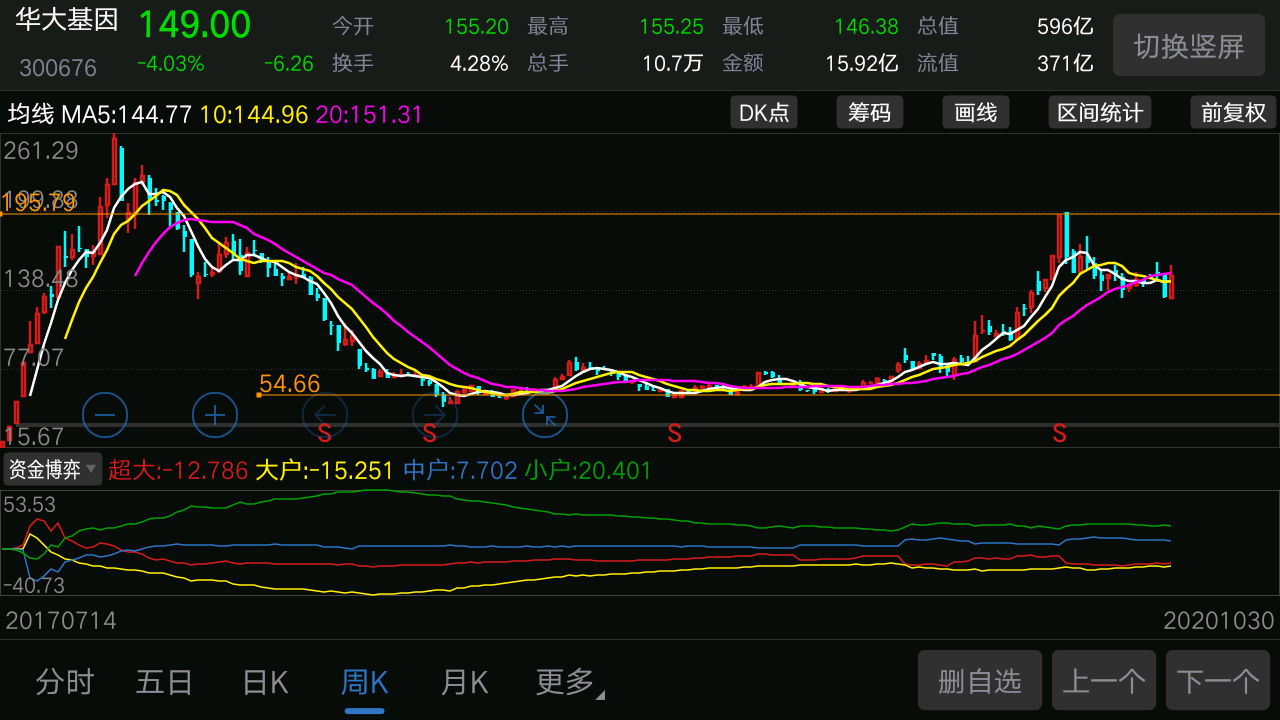Viewport: 1280px width, 720px height.
Task: Move chart left with left-arrow icon
Action: pyautogui.click(x=325, y=414)
